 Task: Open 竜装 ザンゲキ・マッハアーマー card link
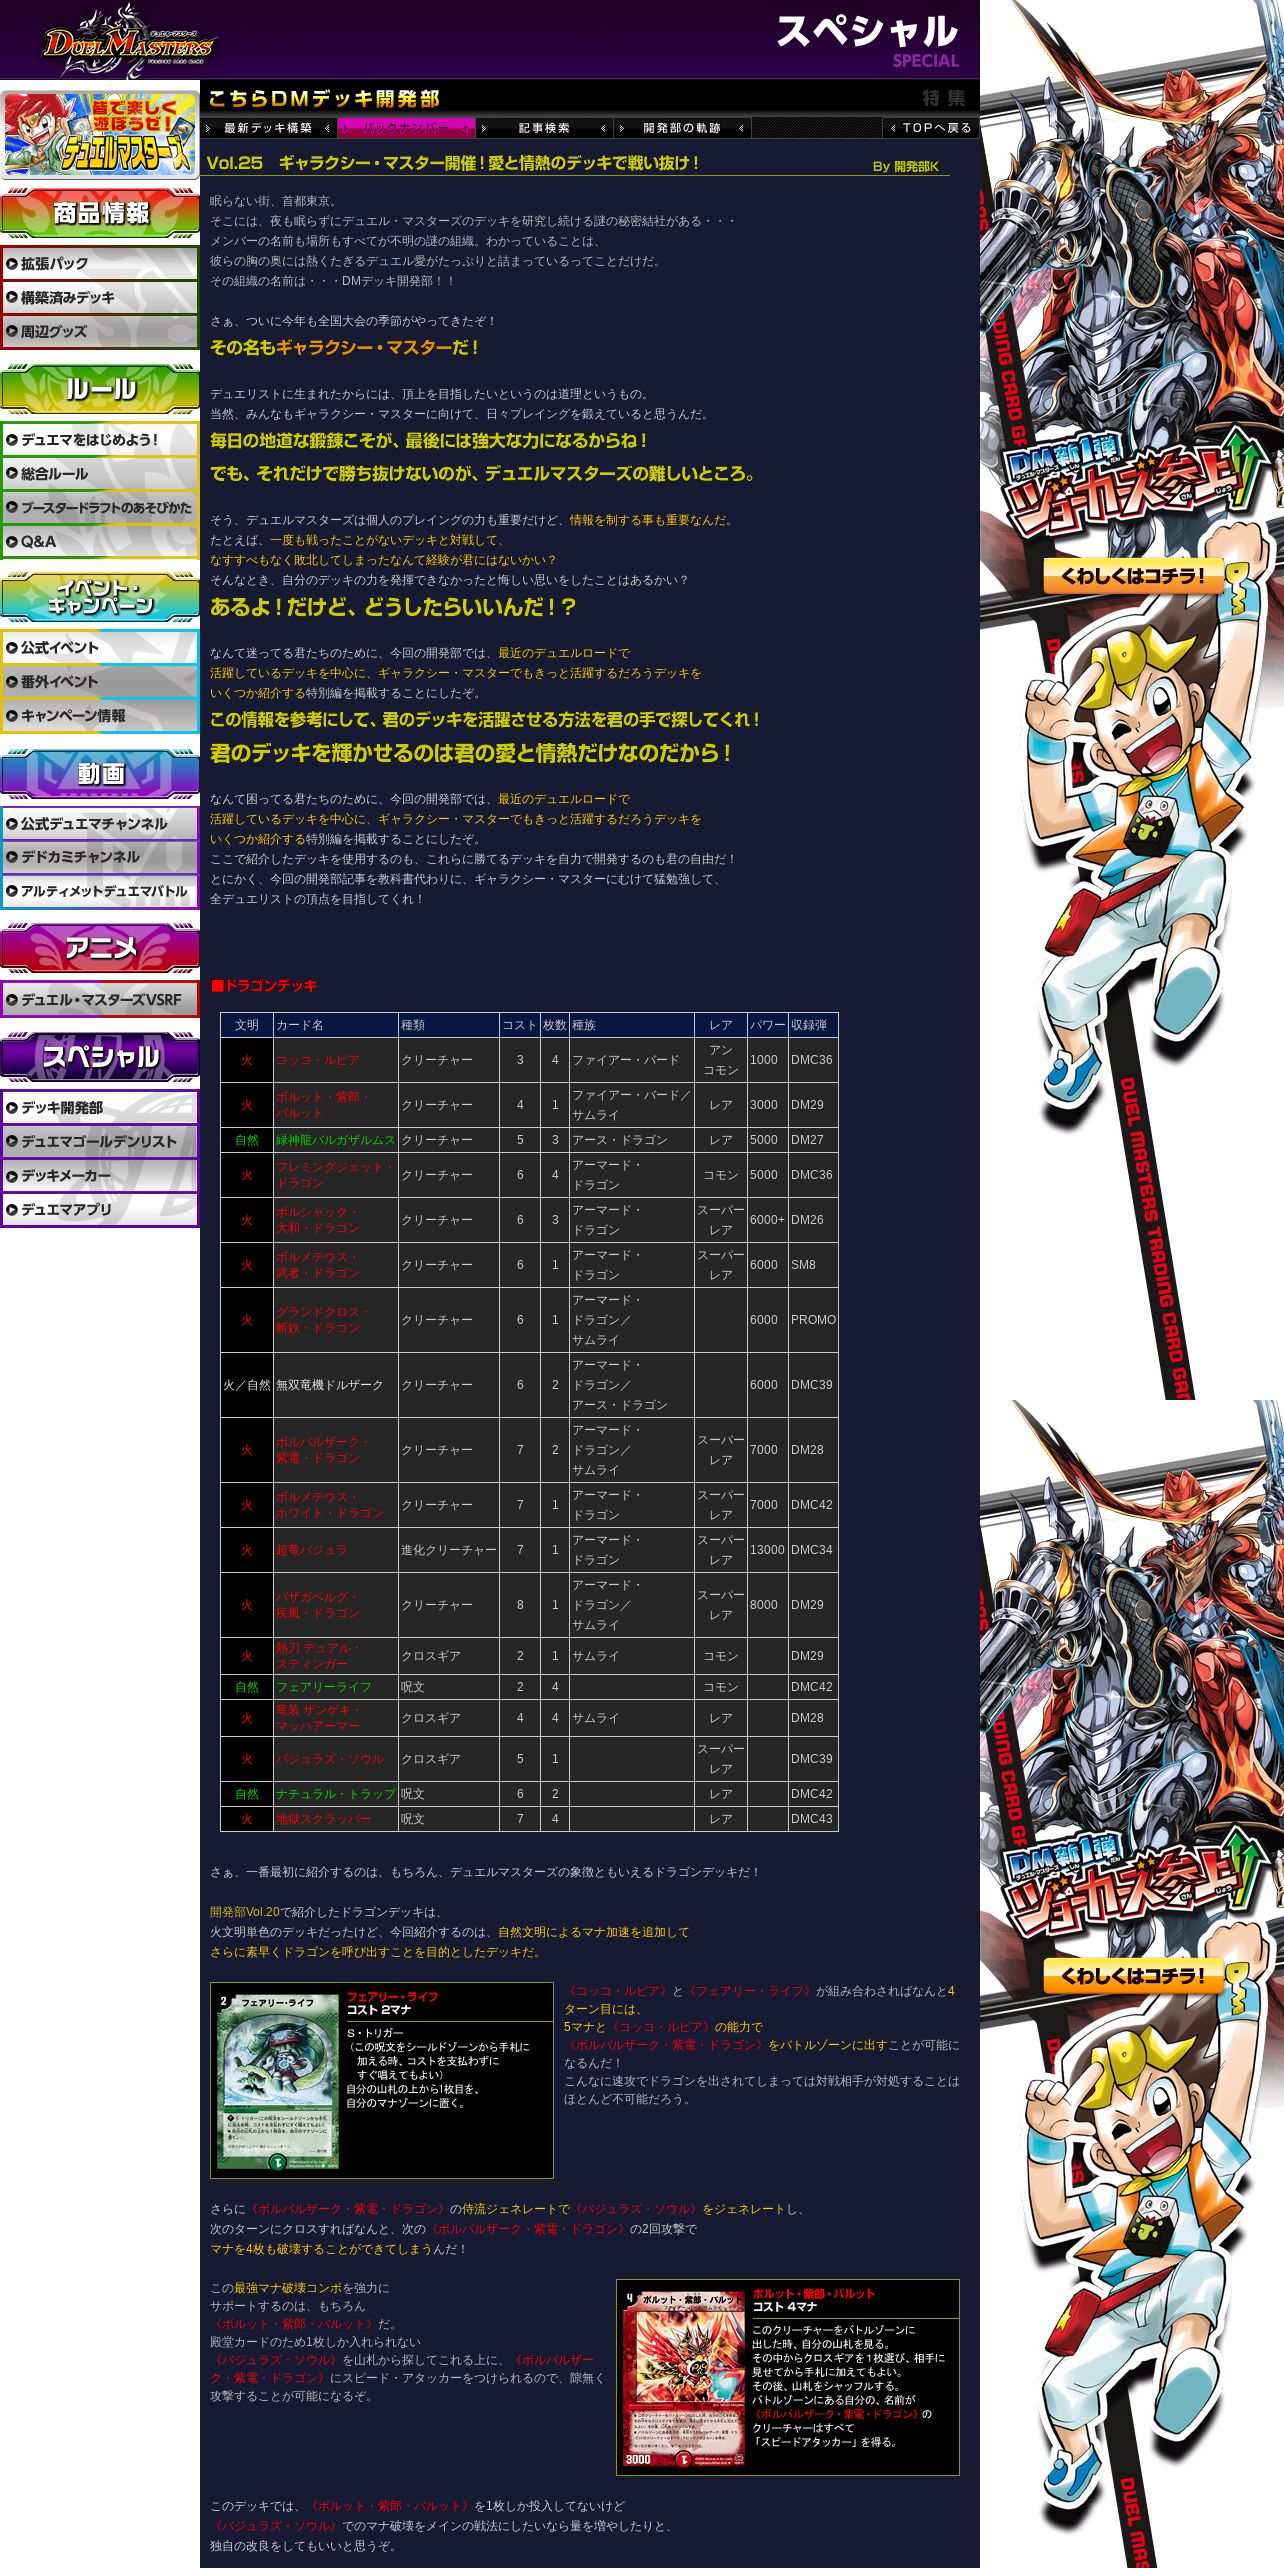point(318,1718)
